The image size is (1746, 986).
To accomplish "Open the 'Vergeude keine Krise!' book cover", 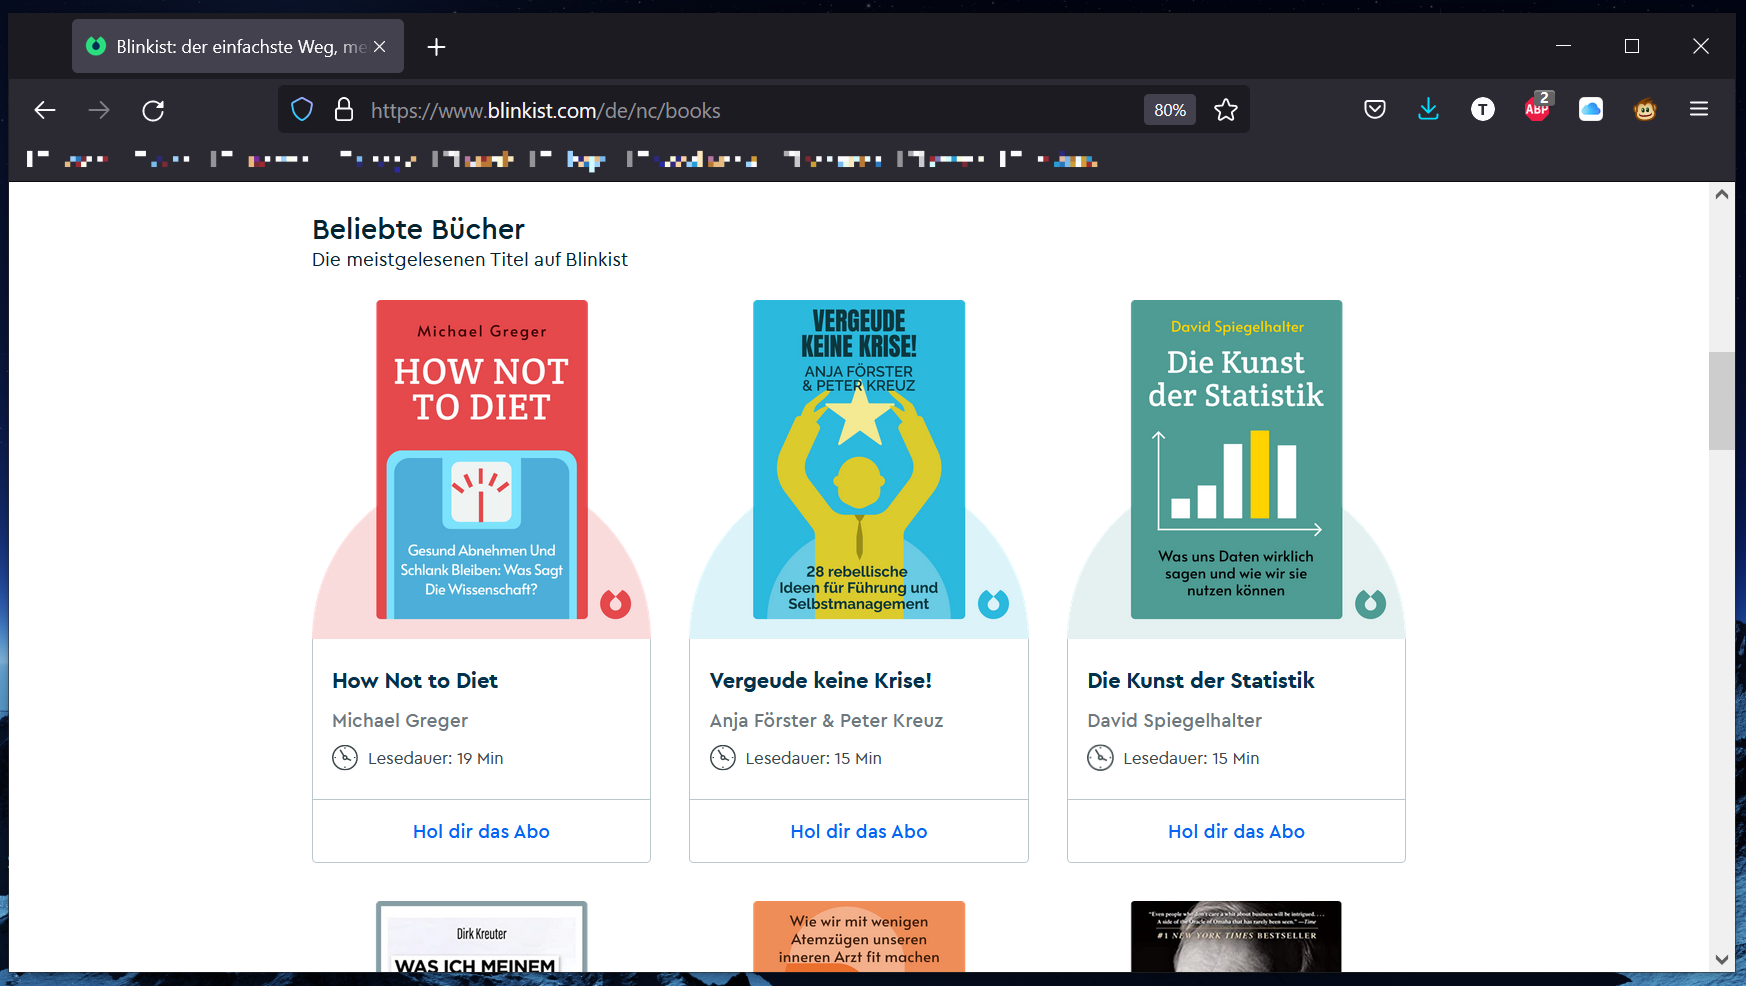I will click(859, 460).
